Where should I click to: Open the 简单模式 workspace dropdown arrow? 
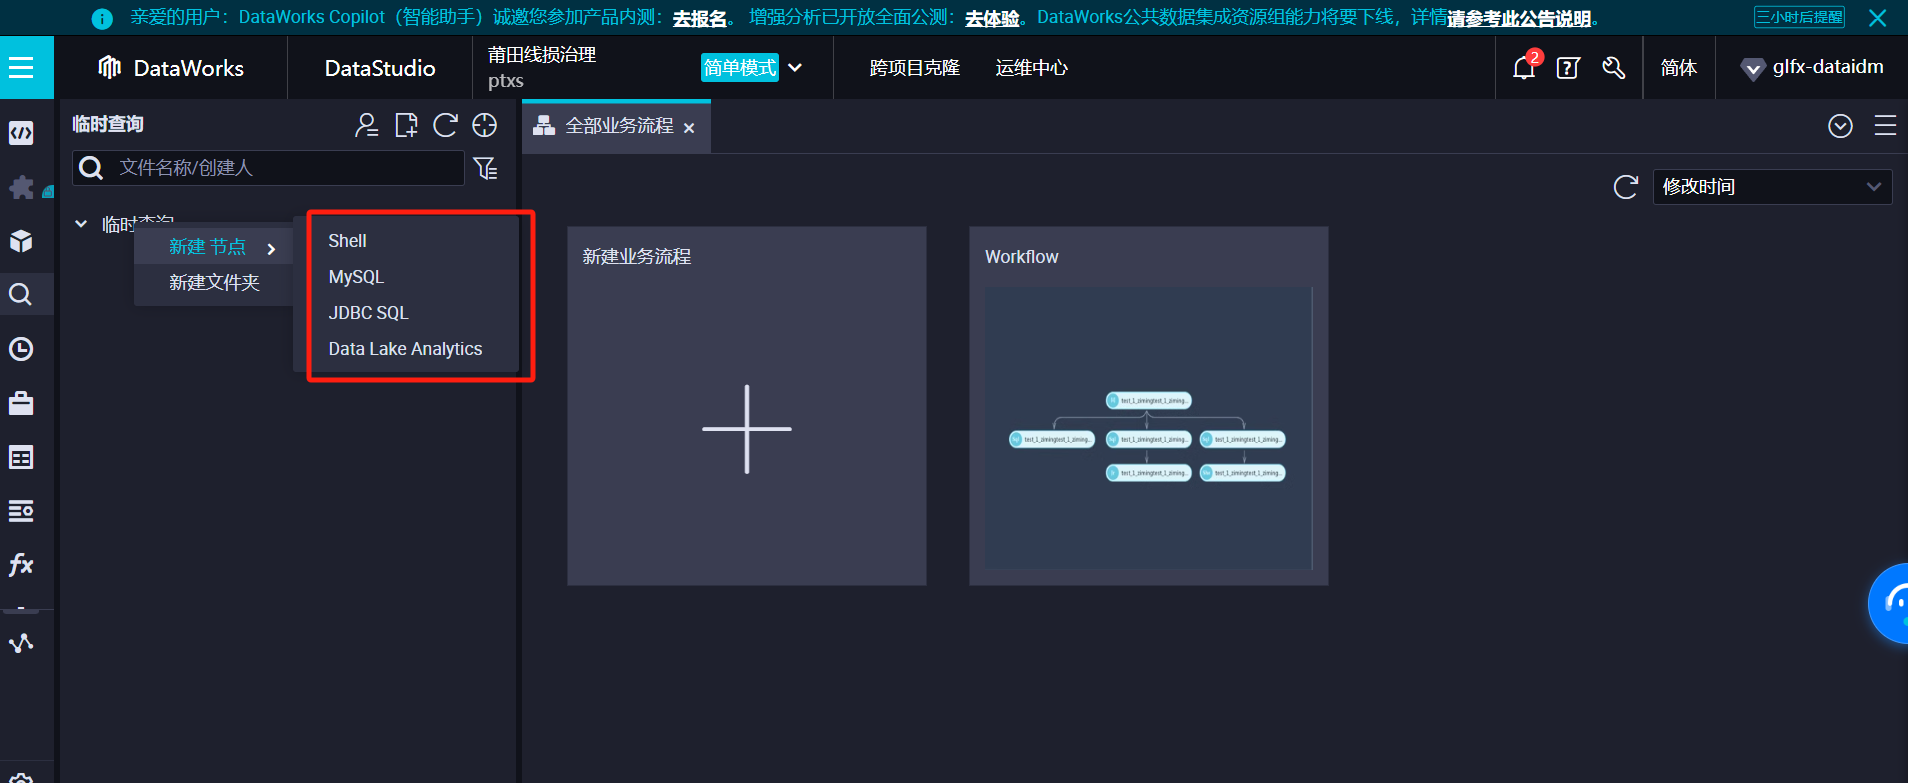coord(795,68)
